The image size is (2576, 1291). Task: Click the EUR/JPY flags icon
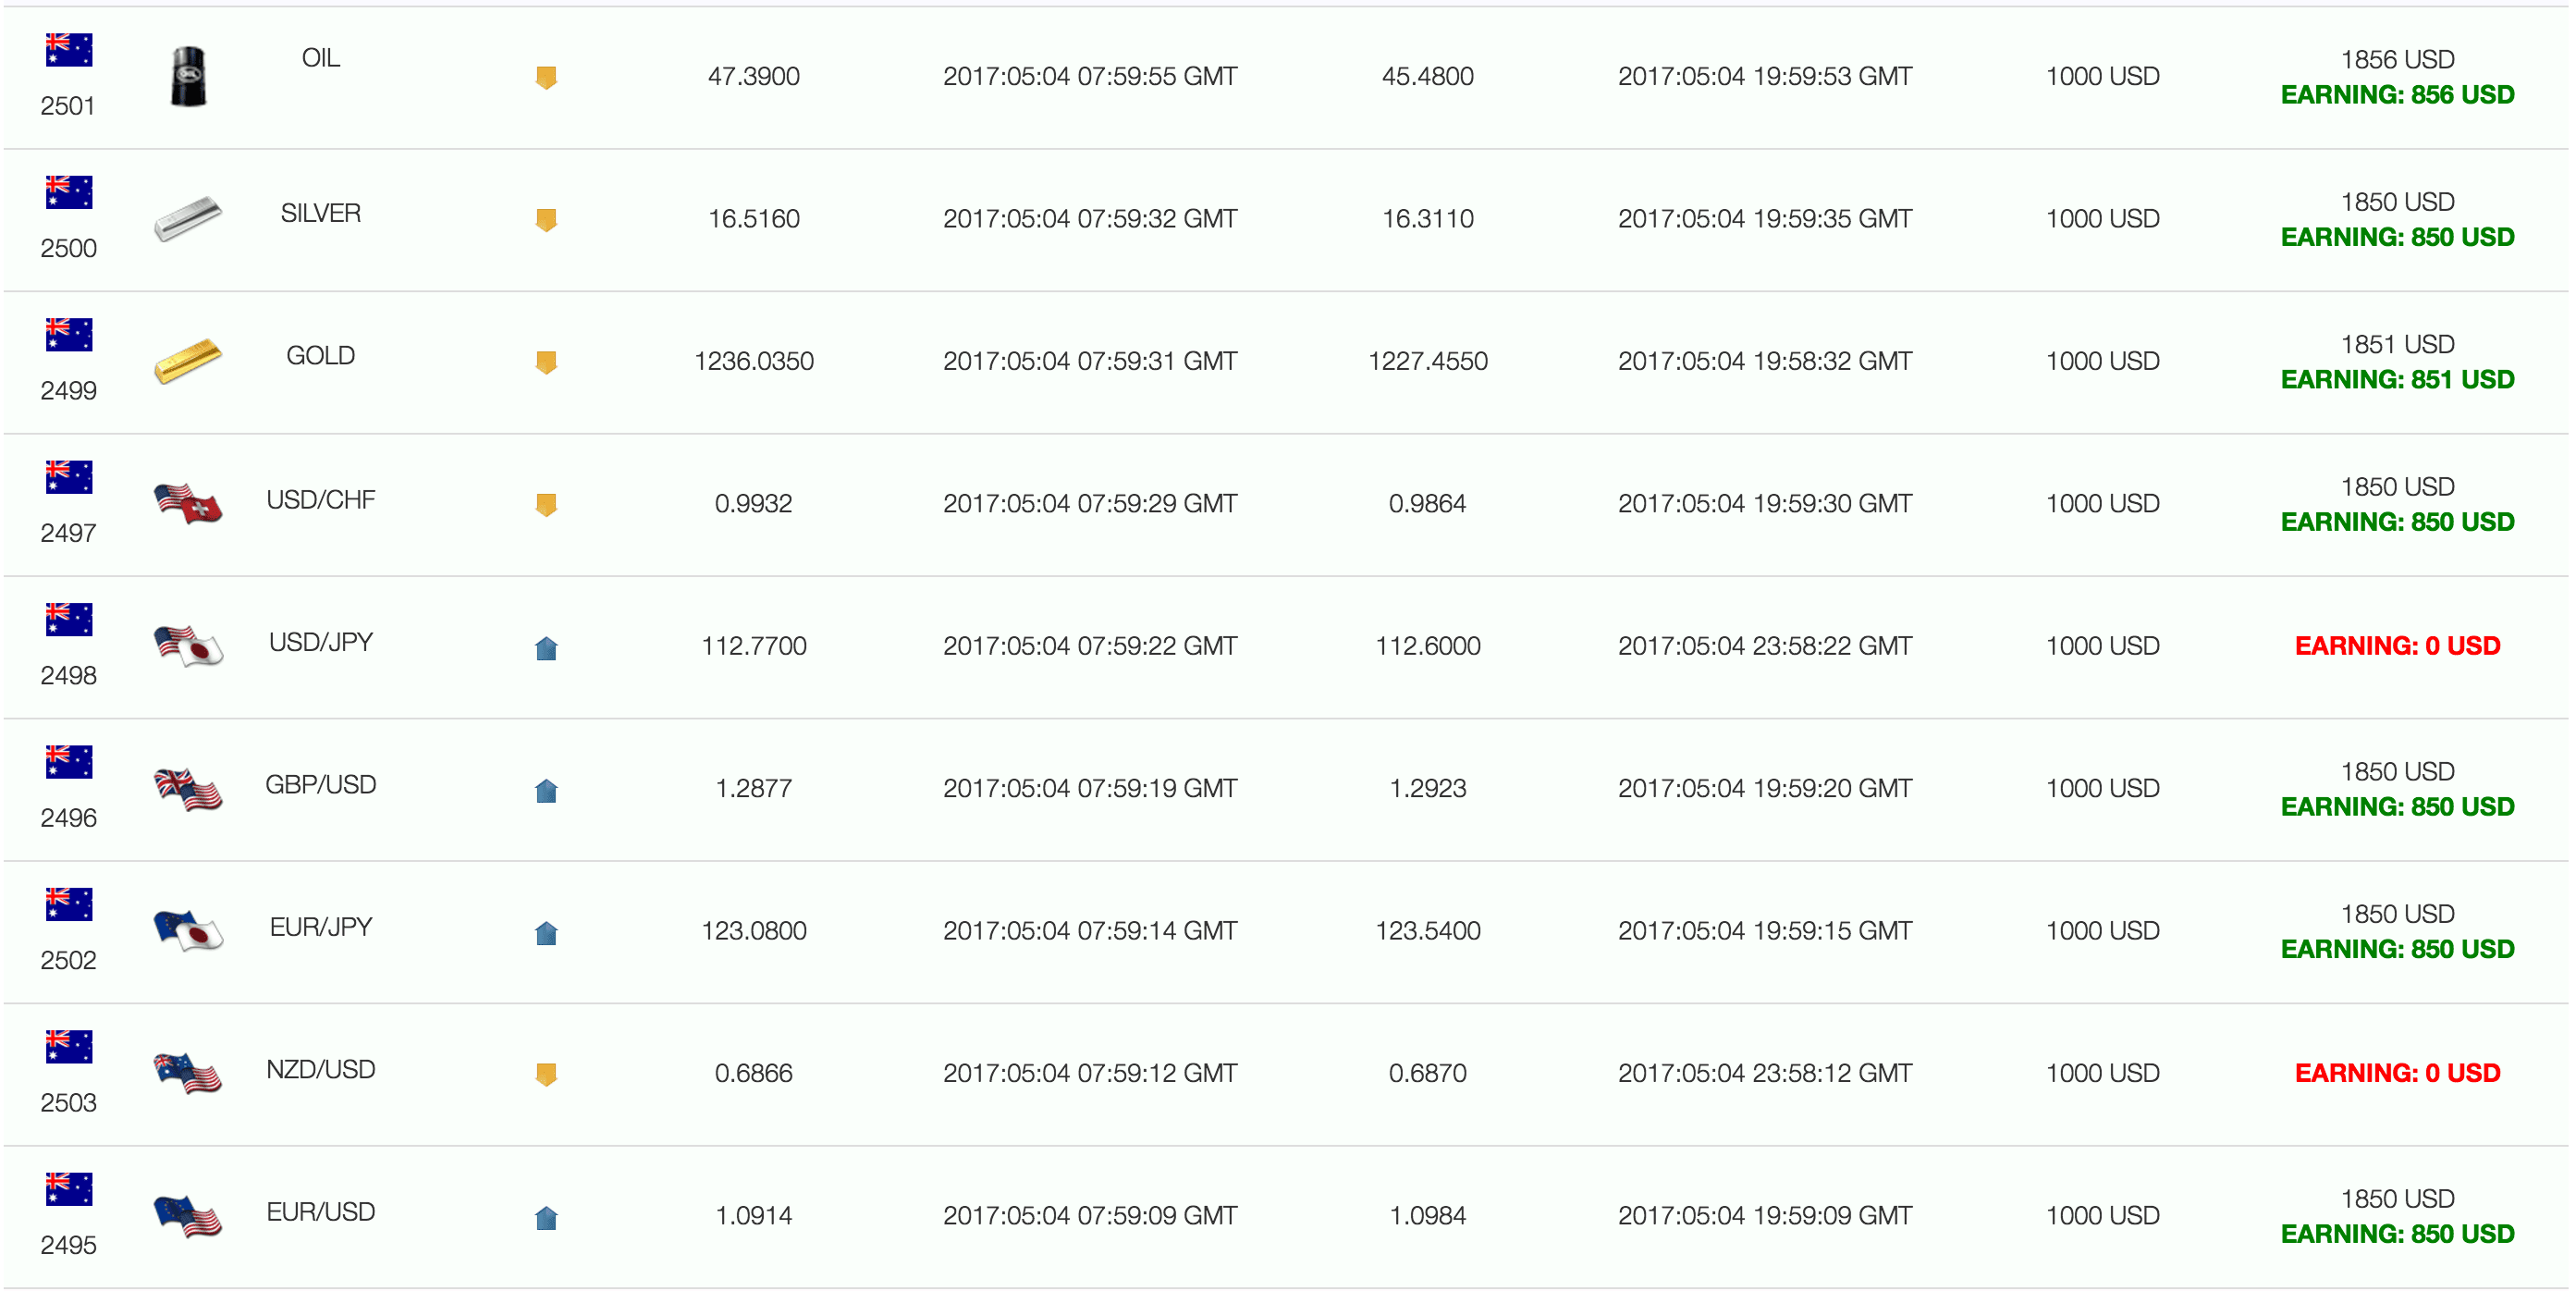(x=188, y=931)
